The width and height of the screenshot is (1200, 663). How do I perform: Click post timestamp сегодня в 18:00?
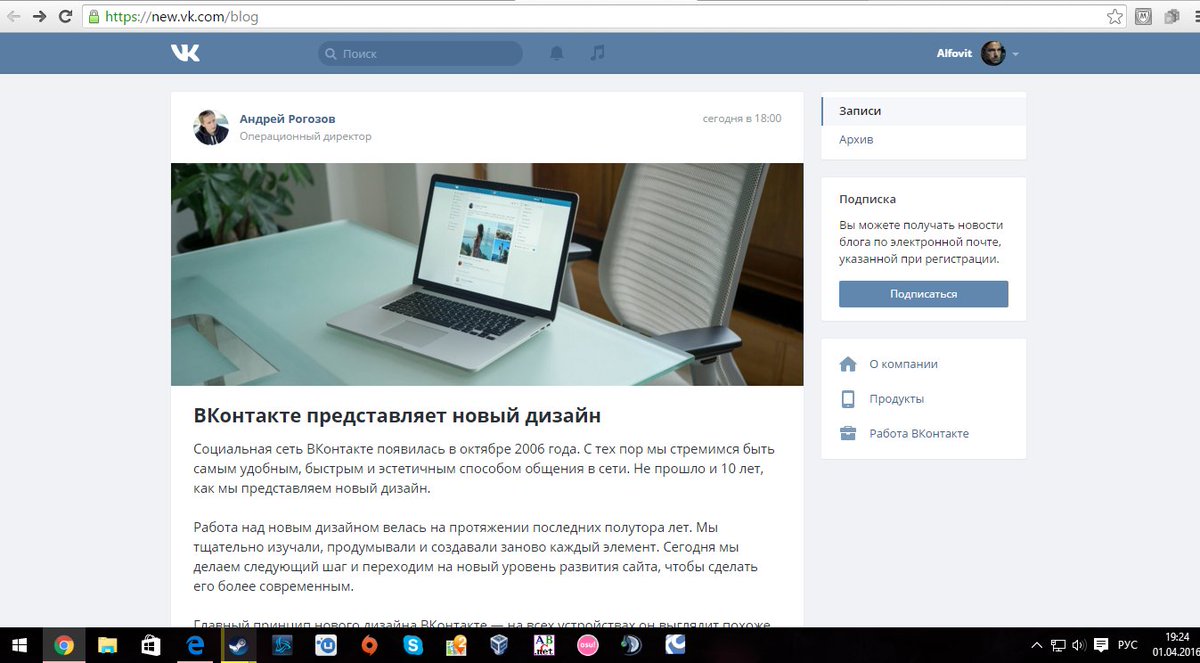[742, 118]
